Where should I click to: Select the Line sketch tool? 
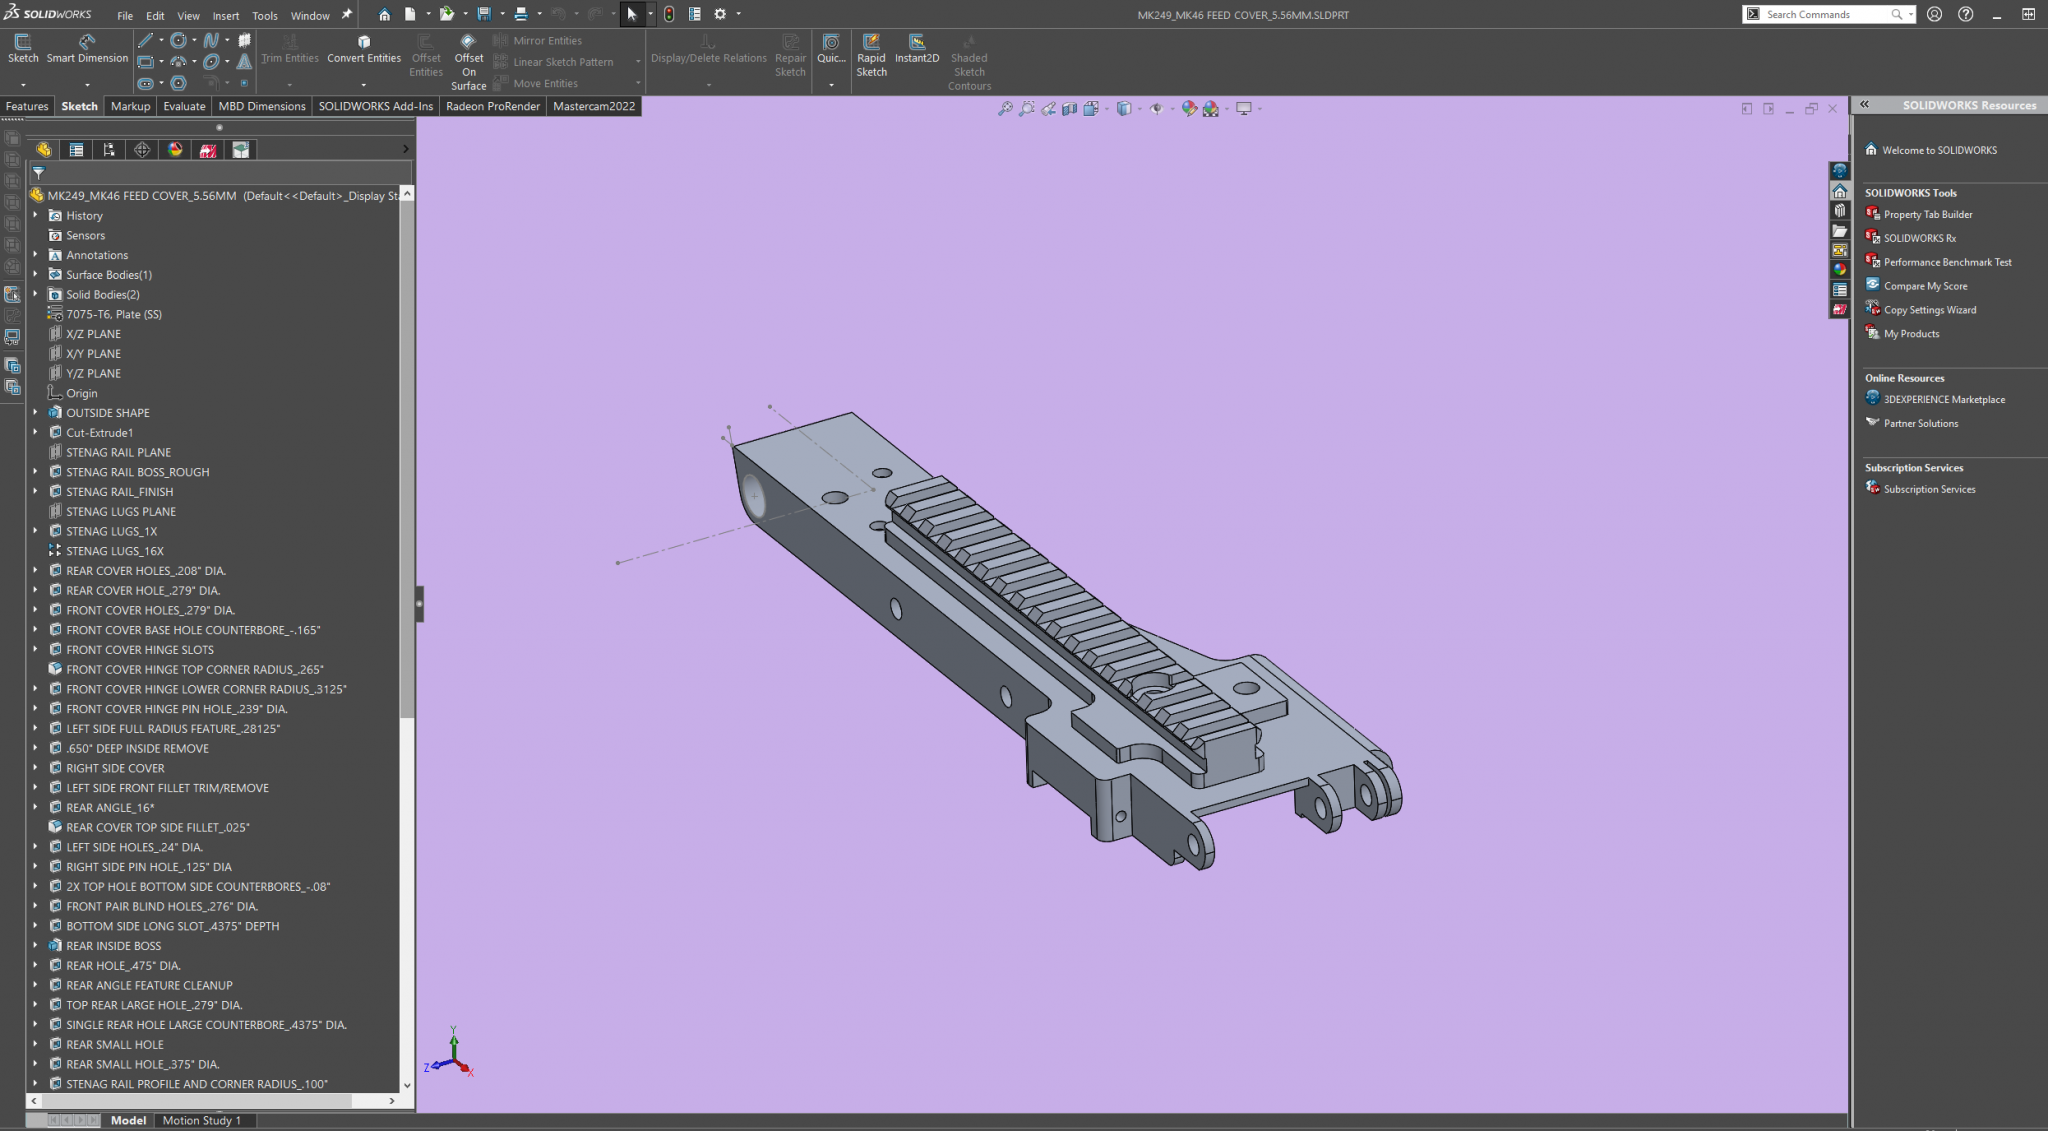coord(146,40)
